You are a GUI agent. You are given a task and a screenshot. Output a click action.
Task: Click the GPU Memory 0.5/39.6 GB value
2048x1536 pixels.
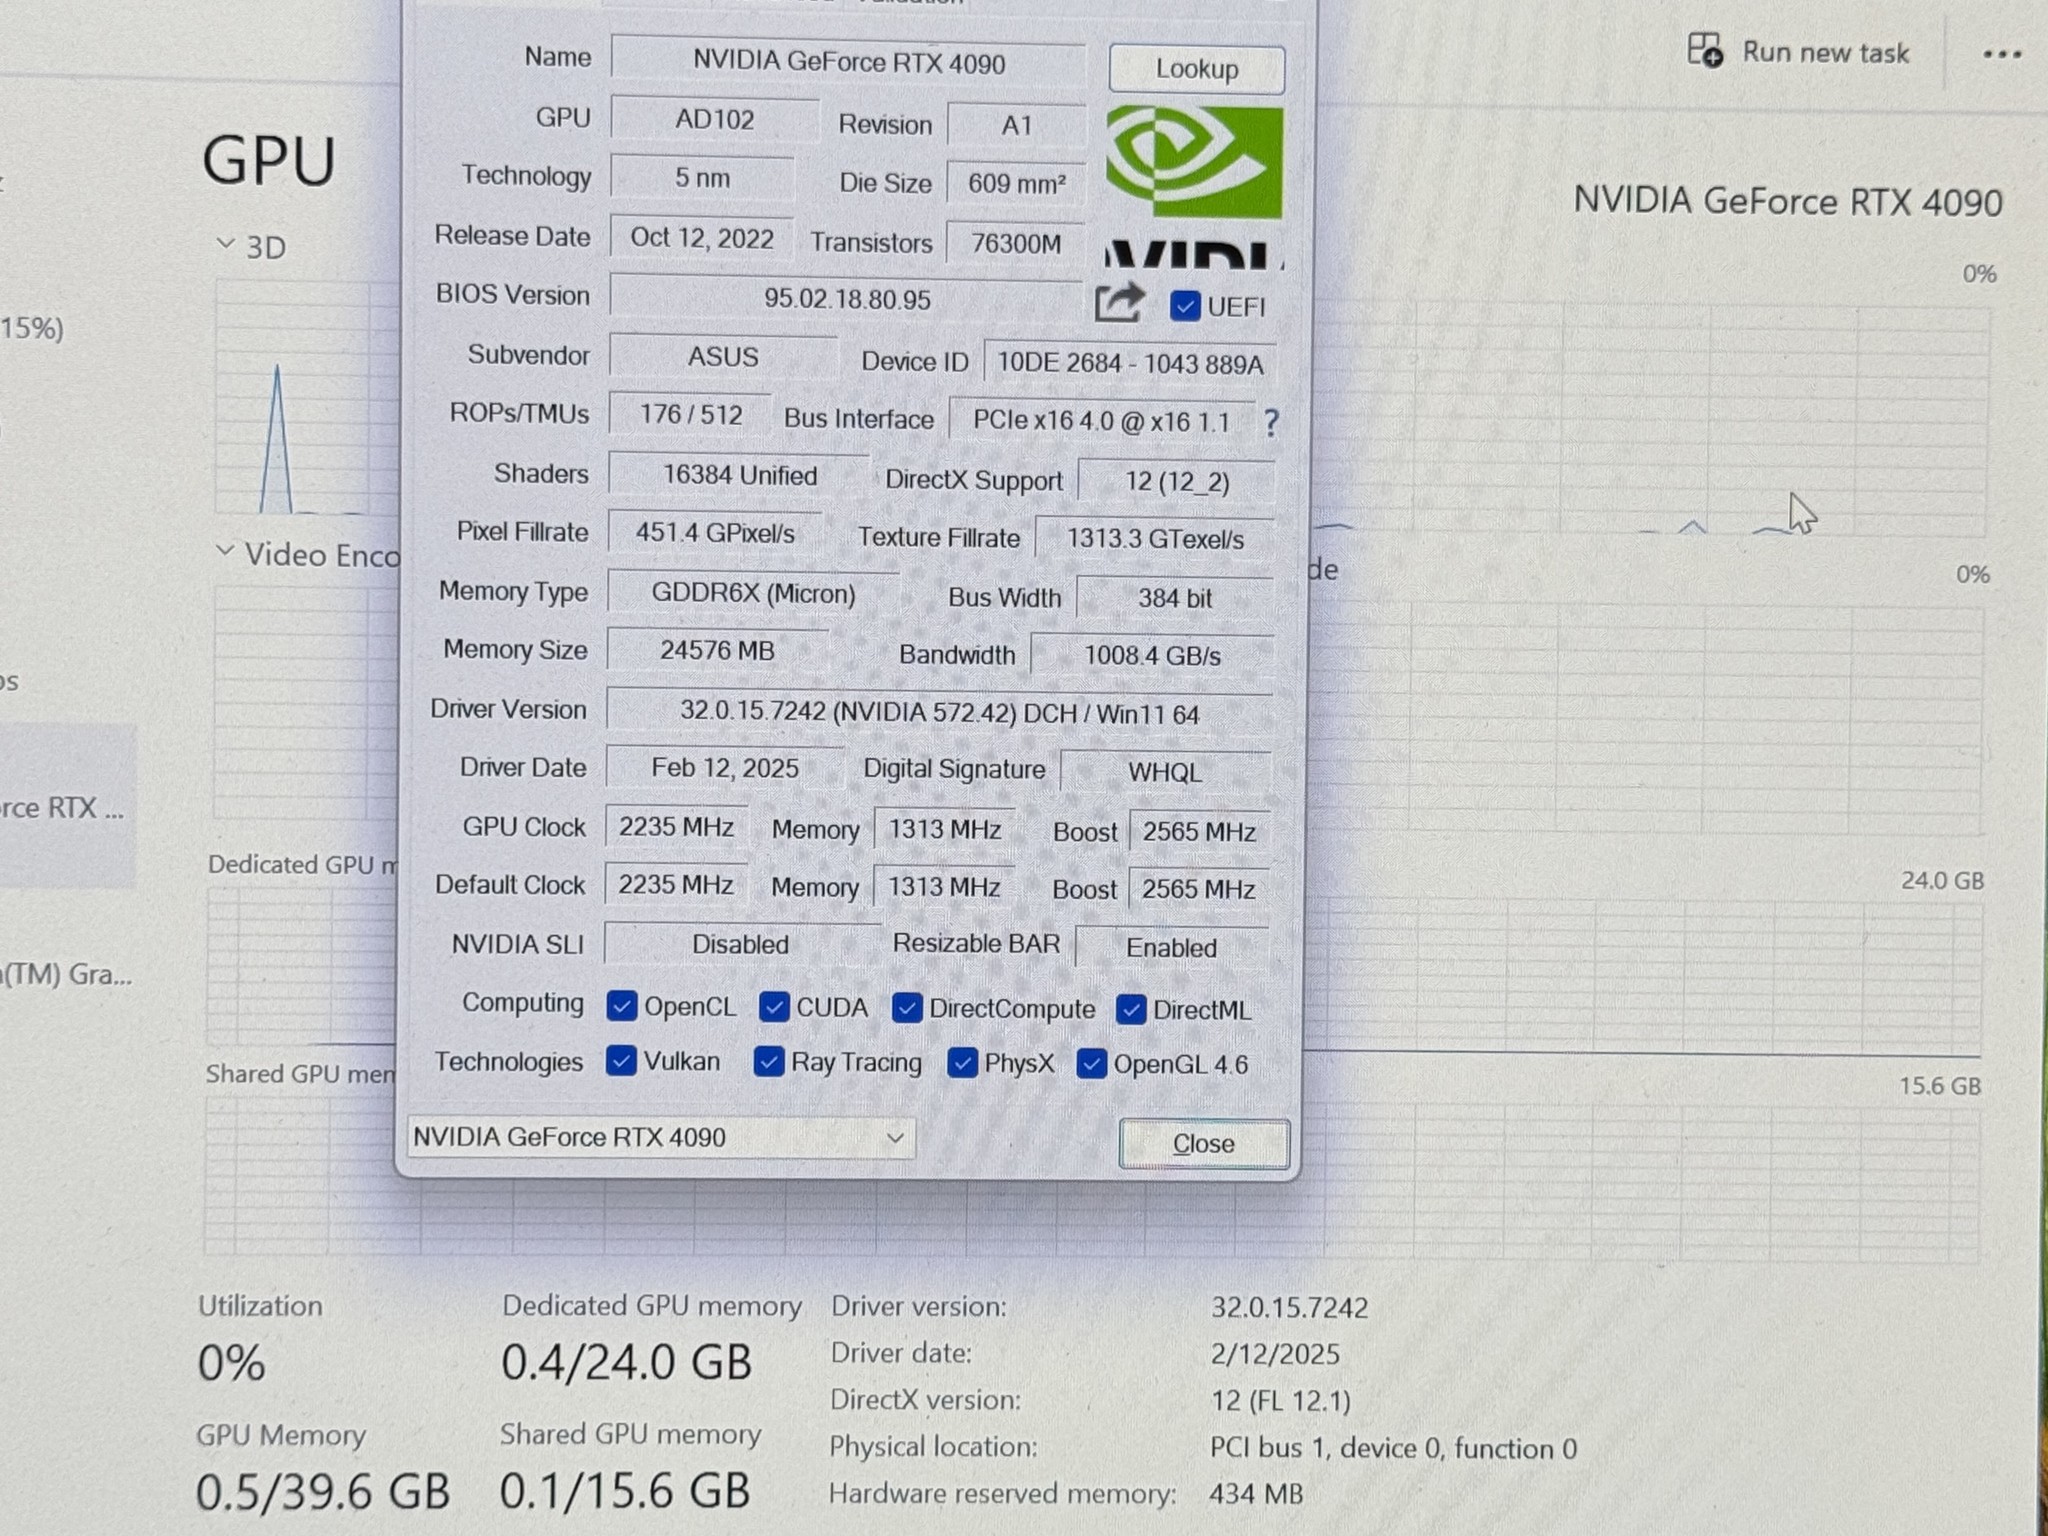322,1492
